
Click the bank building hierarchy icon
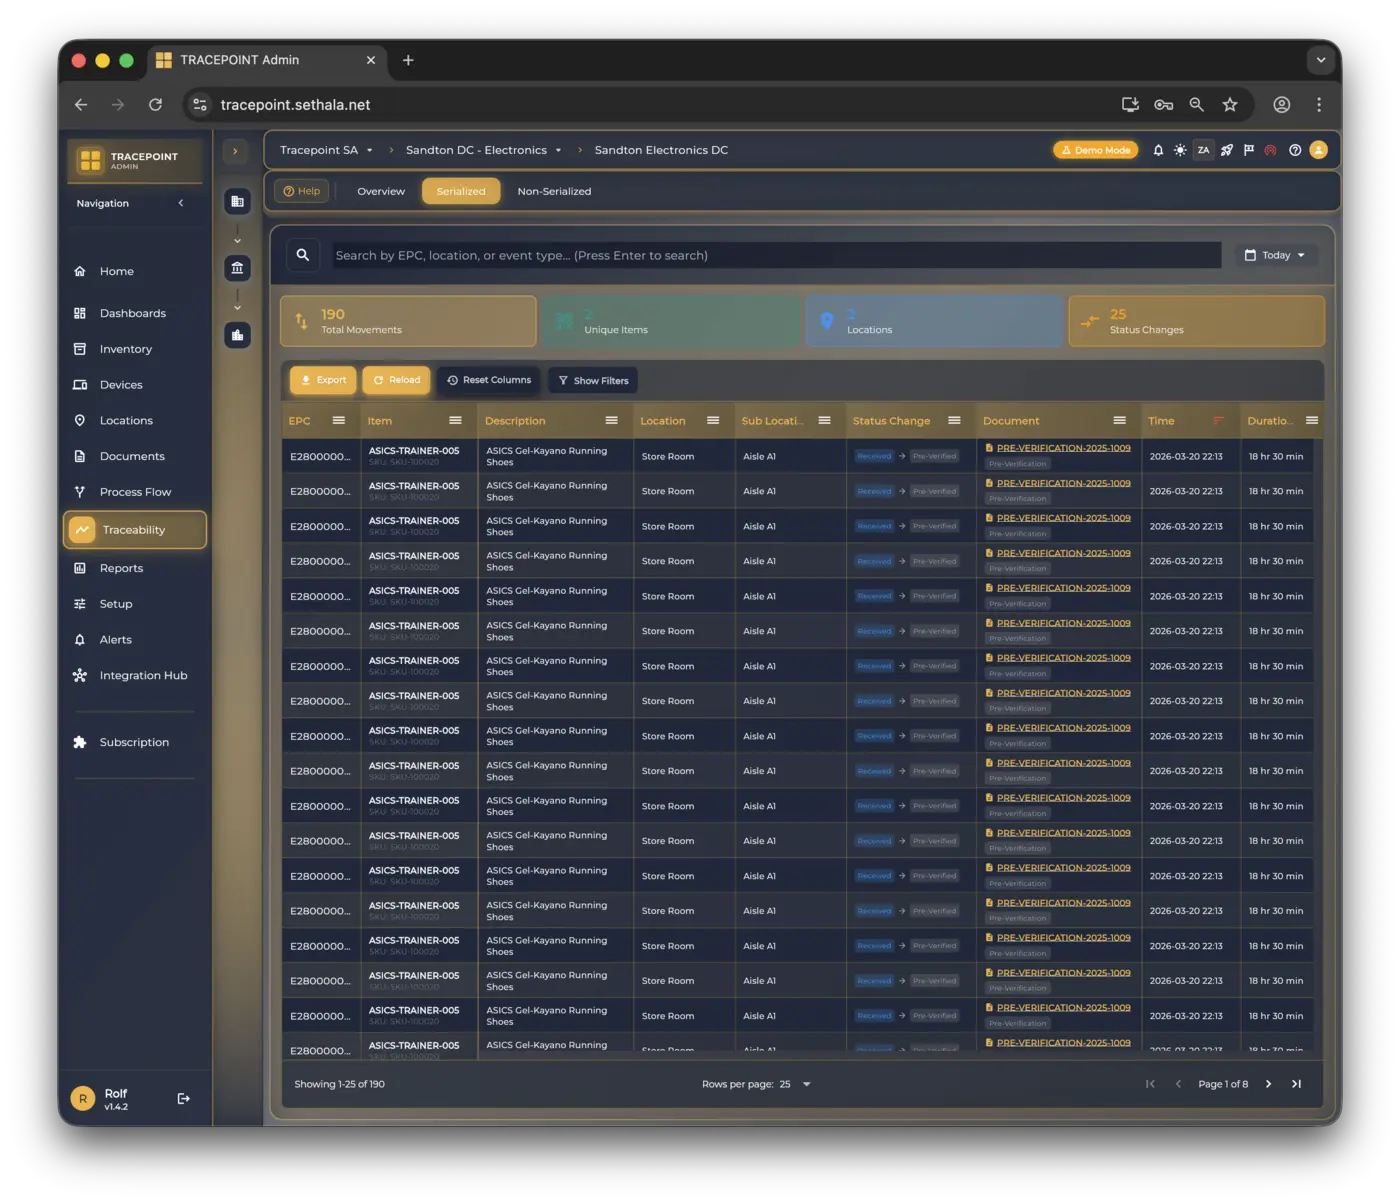pyautogui.click(x=237, y=268)
